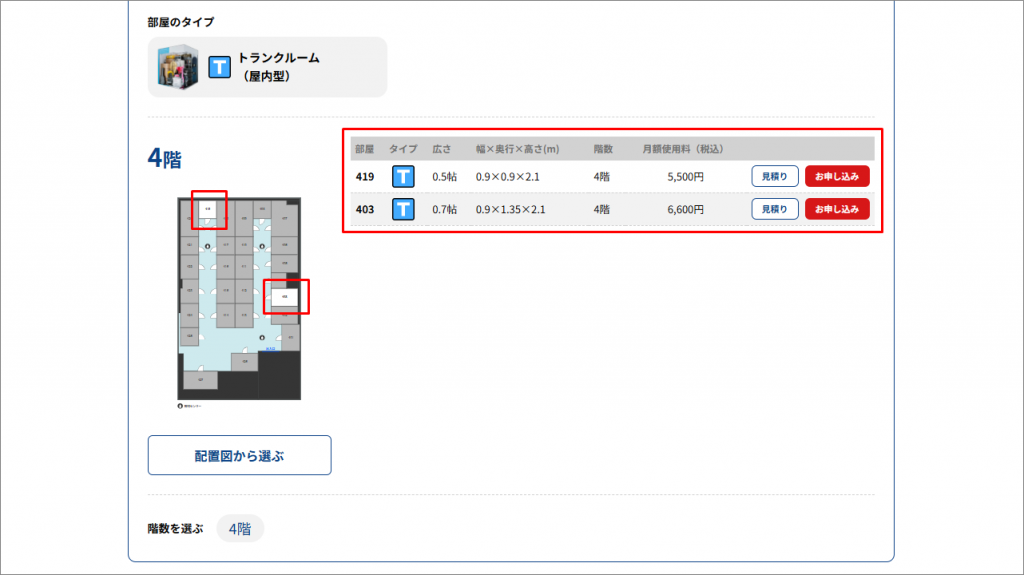Select room 419 on the floor map

click(x=208, y=209)
